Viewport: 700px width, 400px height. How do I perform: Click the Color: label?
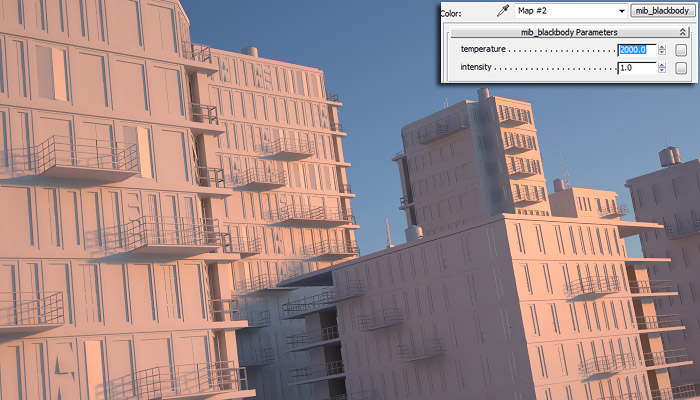(452, 12)
